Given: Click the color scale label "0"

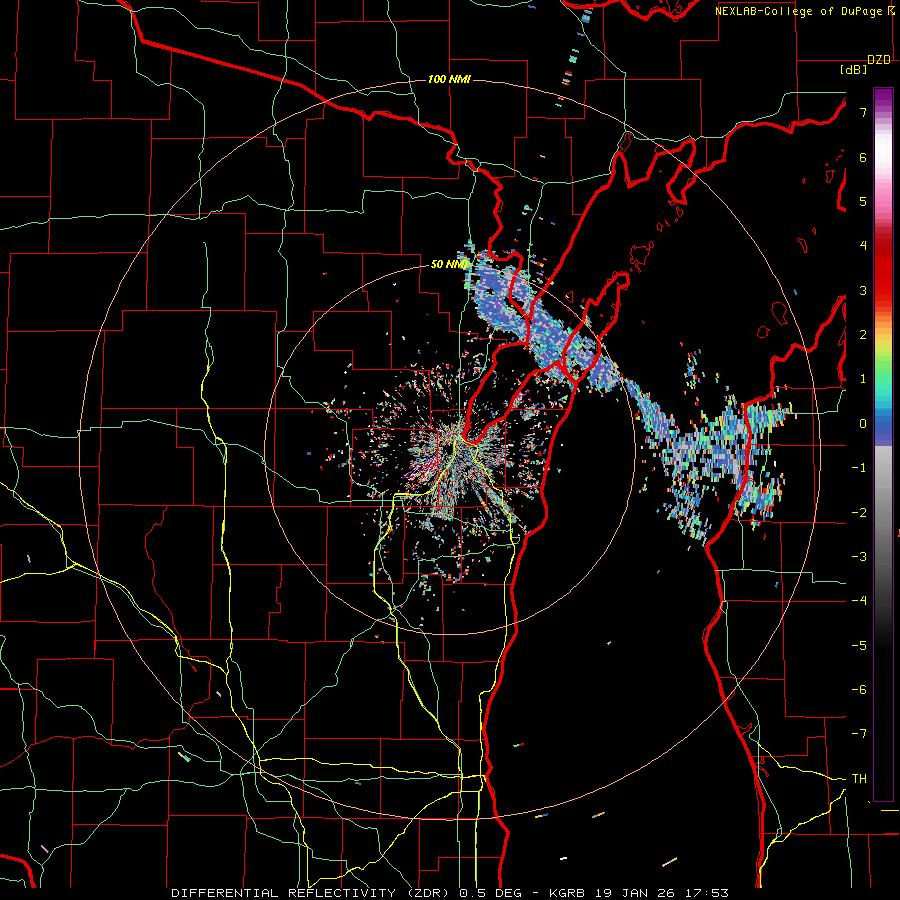Looking at the screenshot, I should [x=863, y=424].
